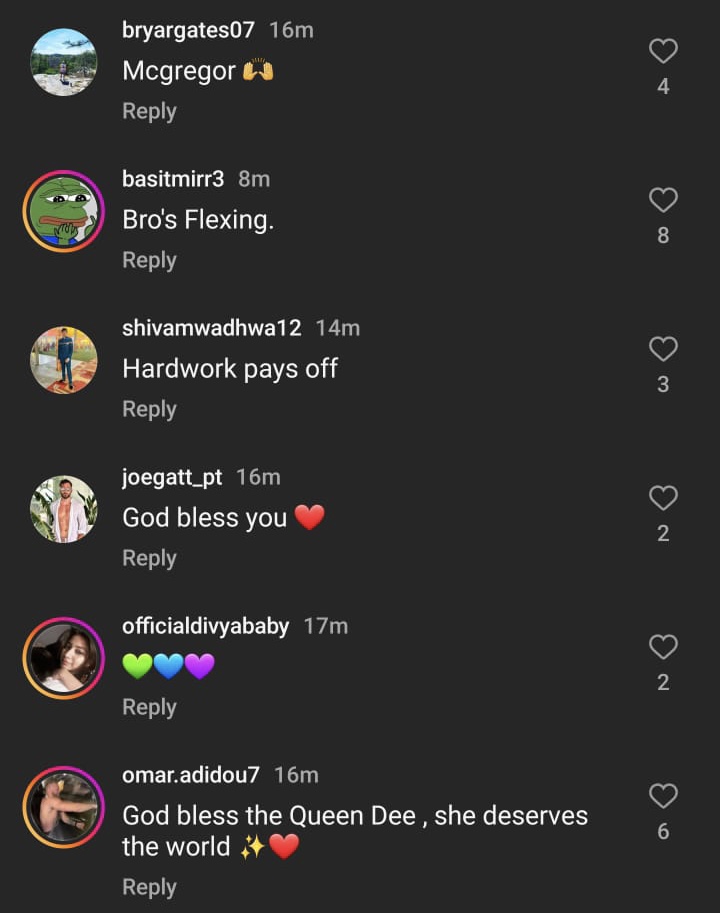This screenshot has height=913, width=720.
Task: Open bryargates07's profile picture
Action: tap(64, 62)
